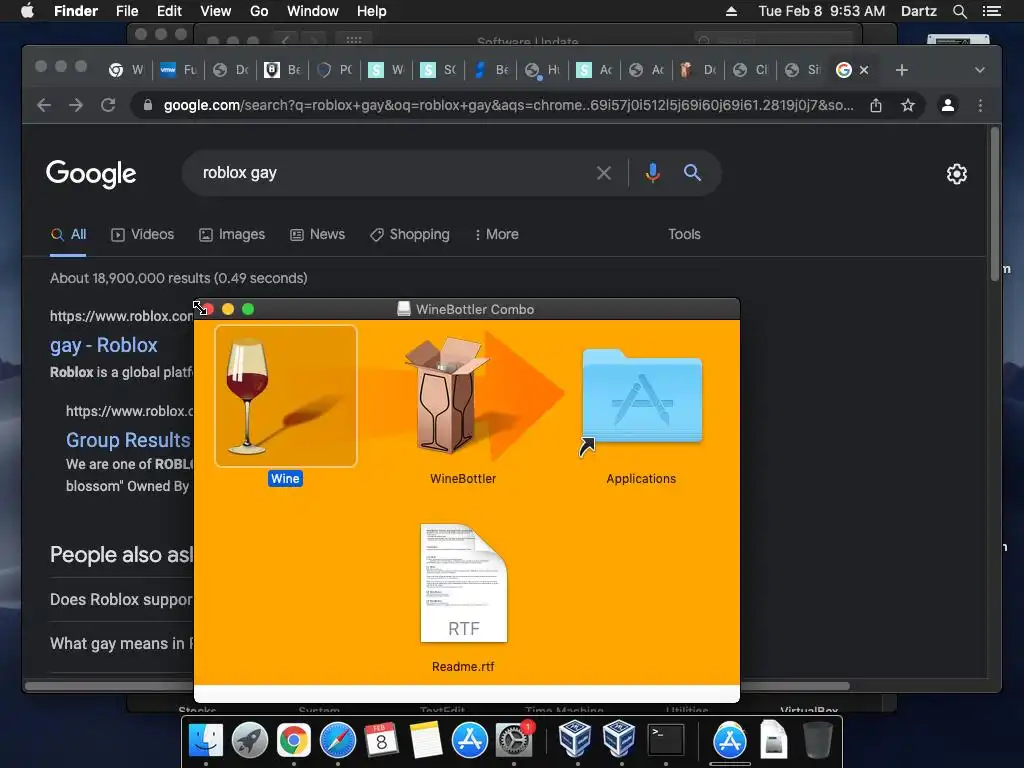Switch to the News results tab

coord(317,234)
